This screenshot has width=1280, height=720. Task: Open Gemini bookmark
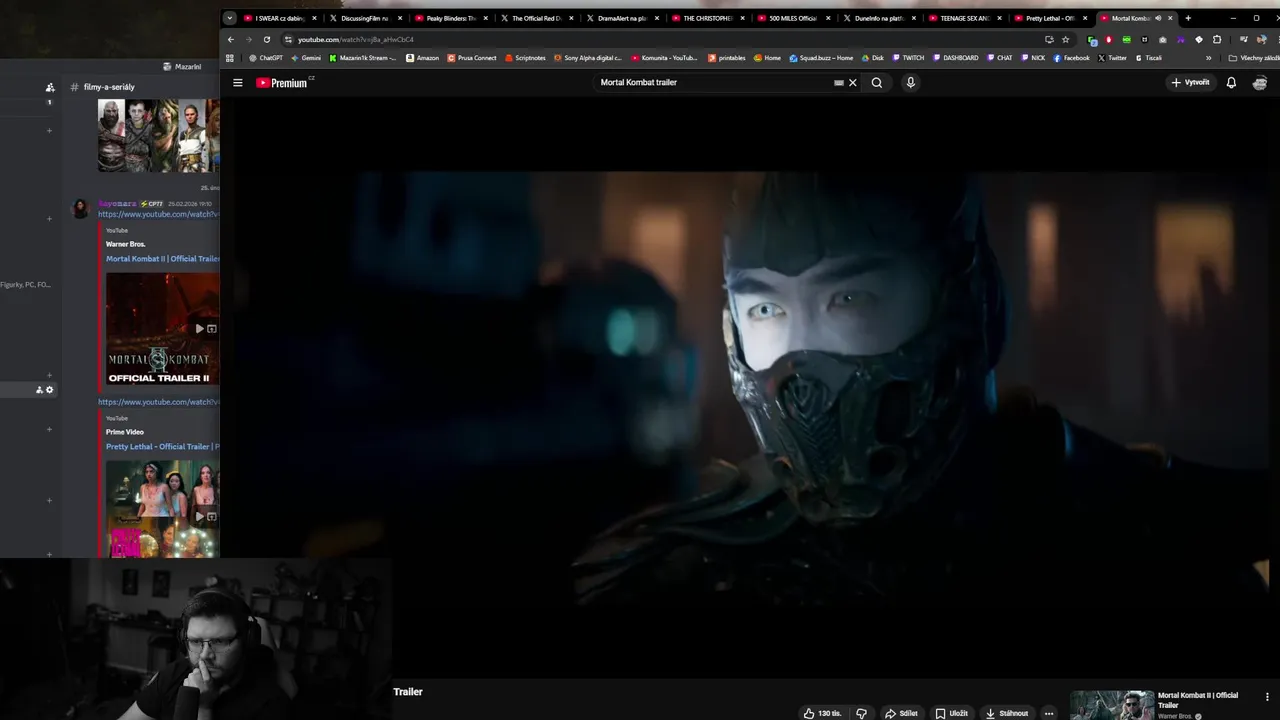pos(306,58)
